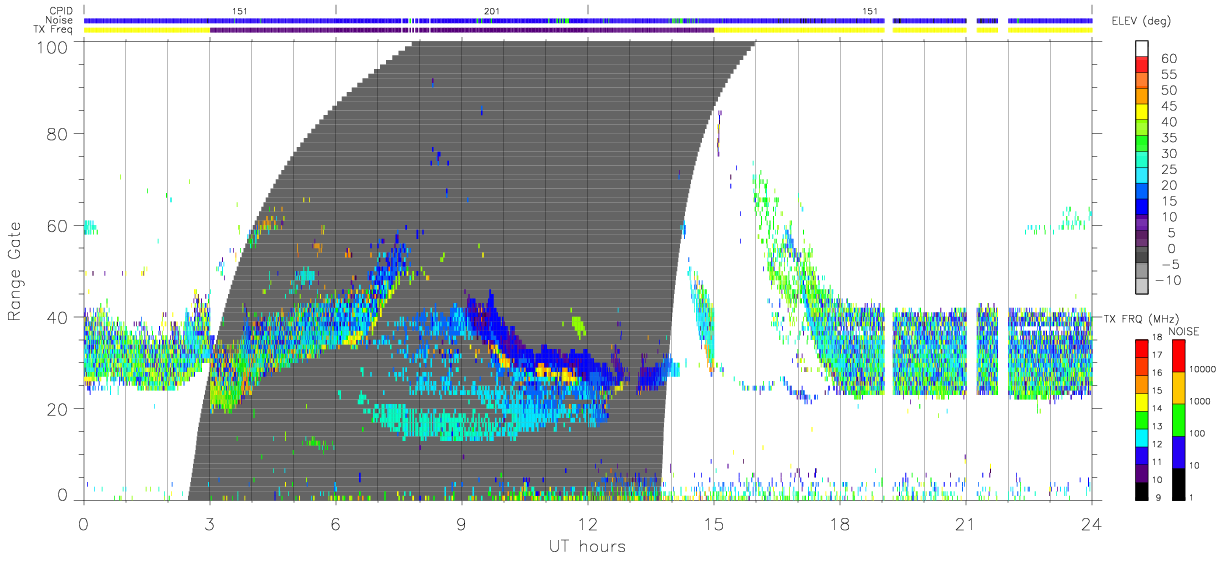This screenshot has height=567, width=1228.
Task: Click the purple TX Freq bar segment near 9 UT
Action: (x=461, y=30)
